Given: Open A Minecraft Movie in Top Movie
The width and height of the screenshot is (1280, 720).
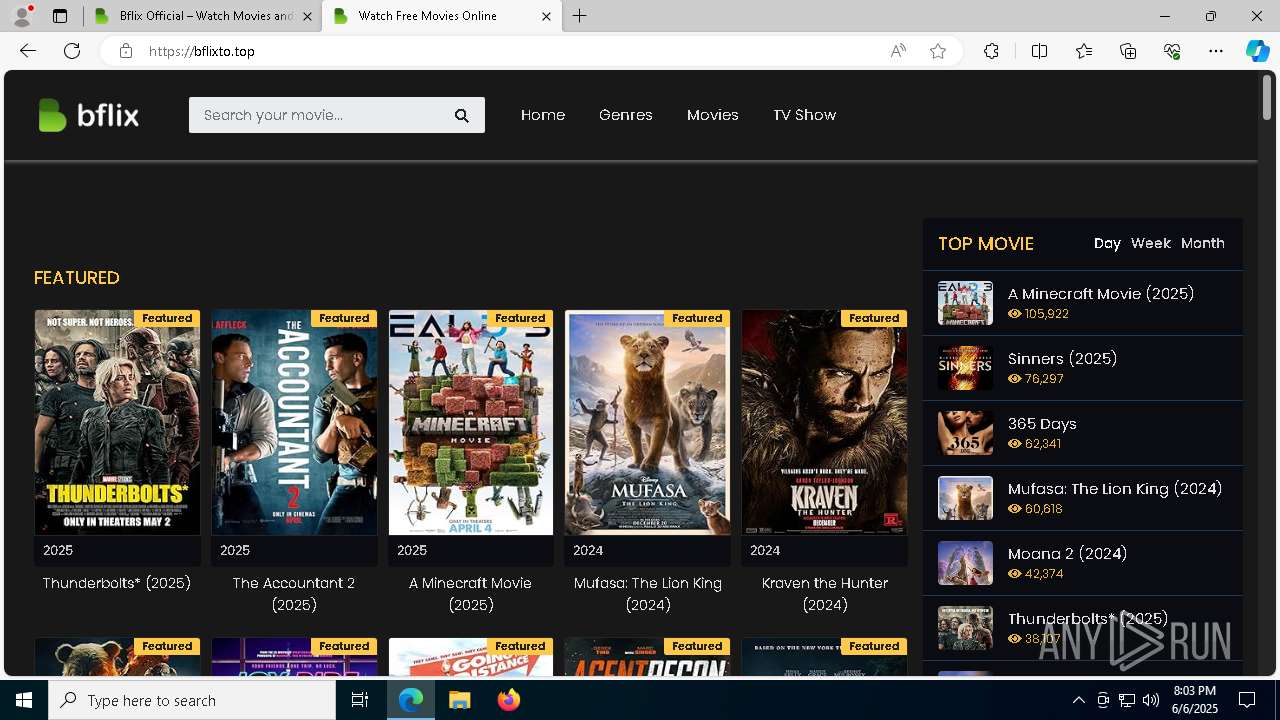Looking at the screenshot, I should (1101, 294).
